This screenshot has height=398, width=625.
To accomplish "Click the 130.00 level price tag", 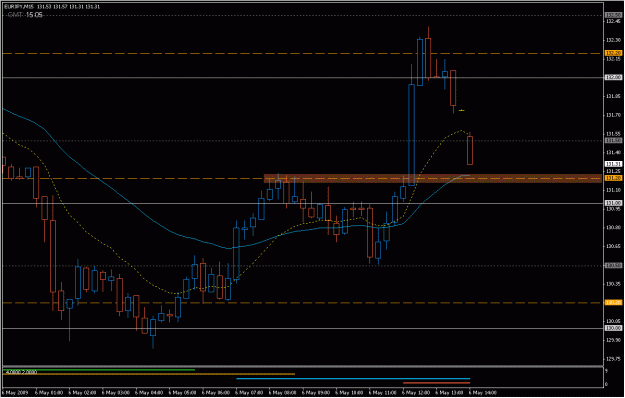I will coord(613,328).
